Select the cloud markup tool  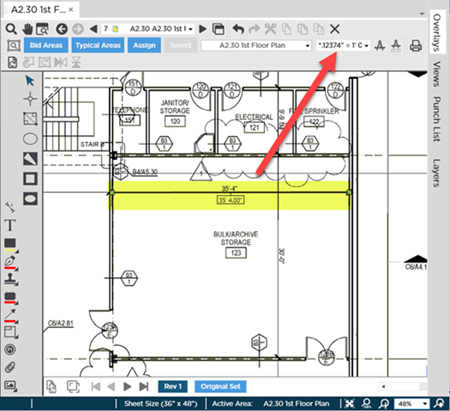(10, 297)
